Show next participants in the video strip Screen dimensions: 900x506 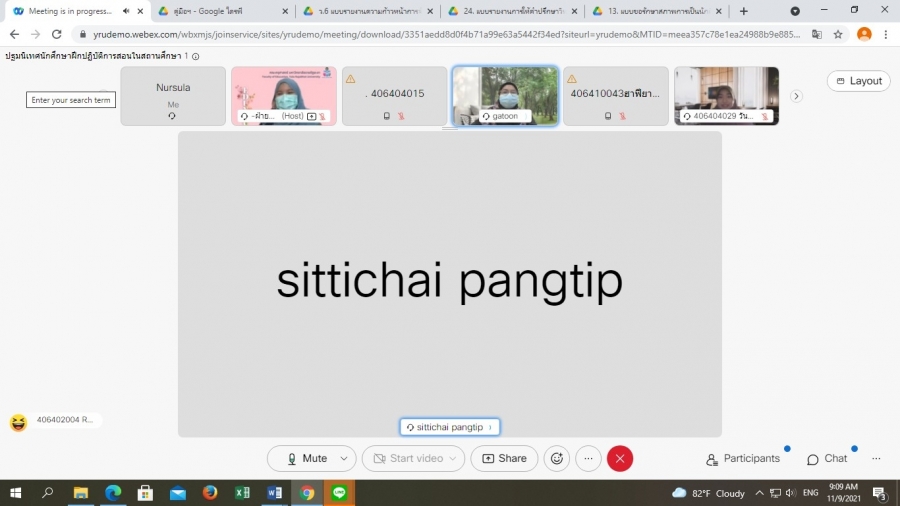pyautogui.click(x=796, y=96)
